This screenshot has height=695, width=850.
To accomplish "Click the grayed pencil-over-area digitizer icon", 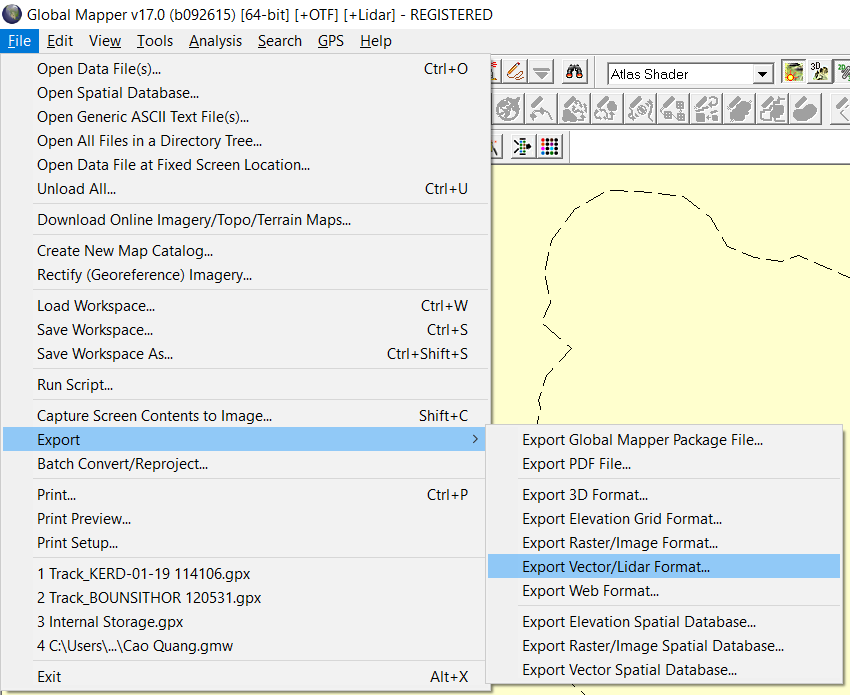I will pyautogui.click(x=739, y=108).
